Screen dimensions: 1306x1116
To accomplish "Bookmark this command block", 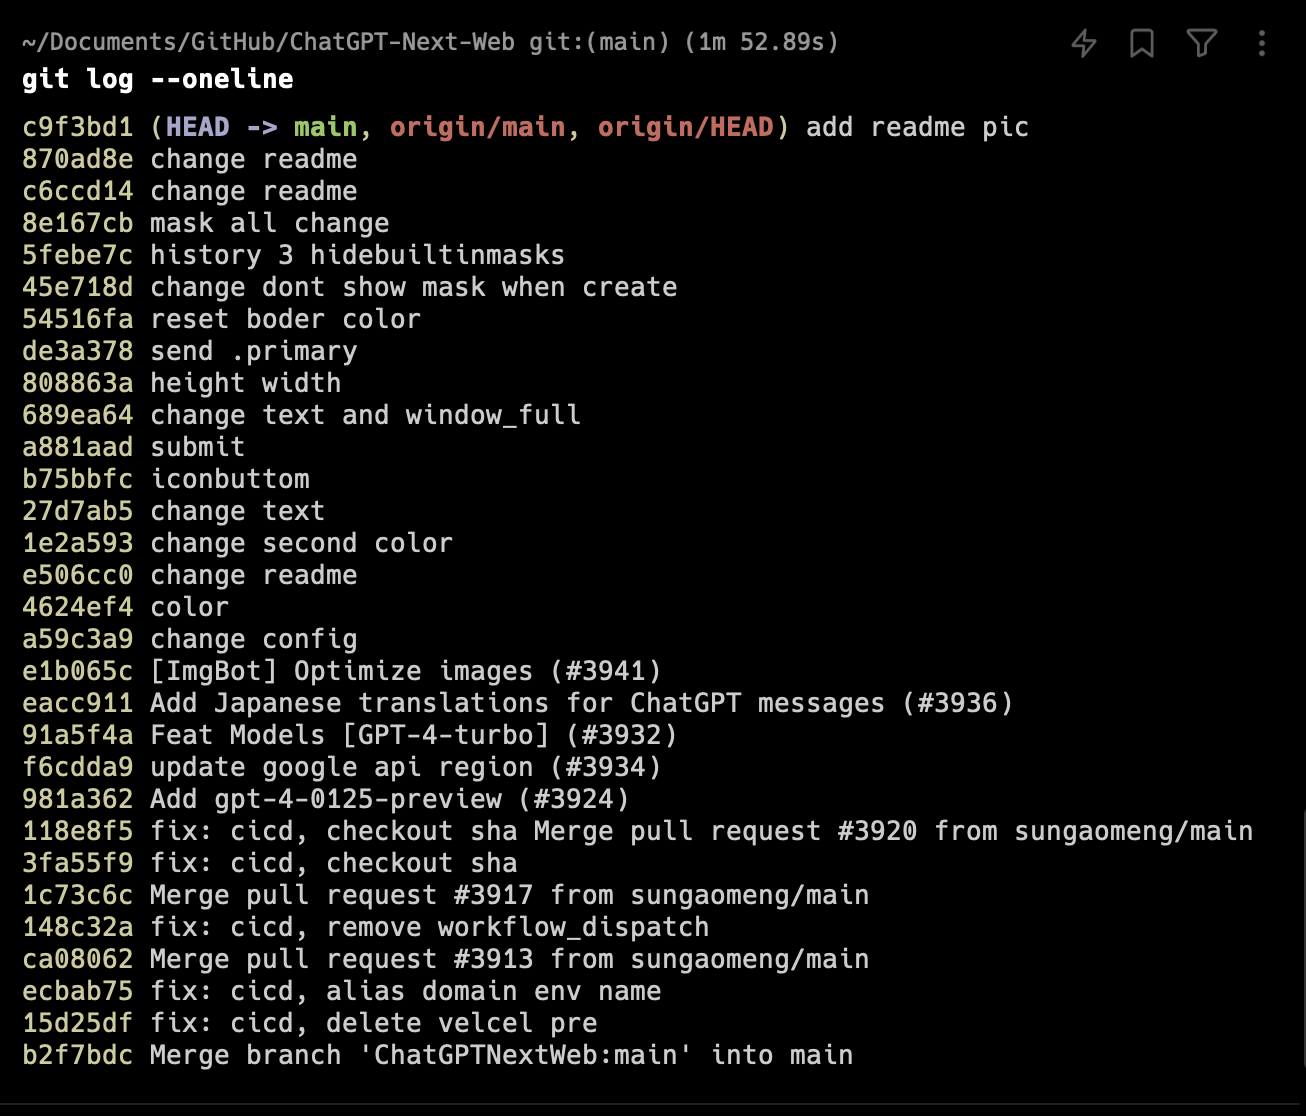I will 1142,43.
